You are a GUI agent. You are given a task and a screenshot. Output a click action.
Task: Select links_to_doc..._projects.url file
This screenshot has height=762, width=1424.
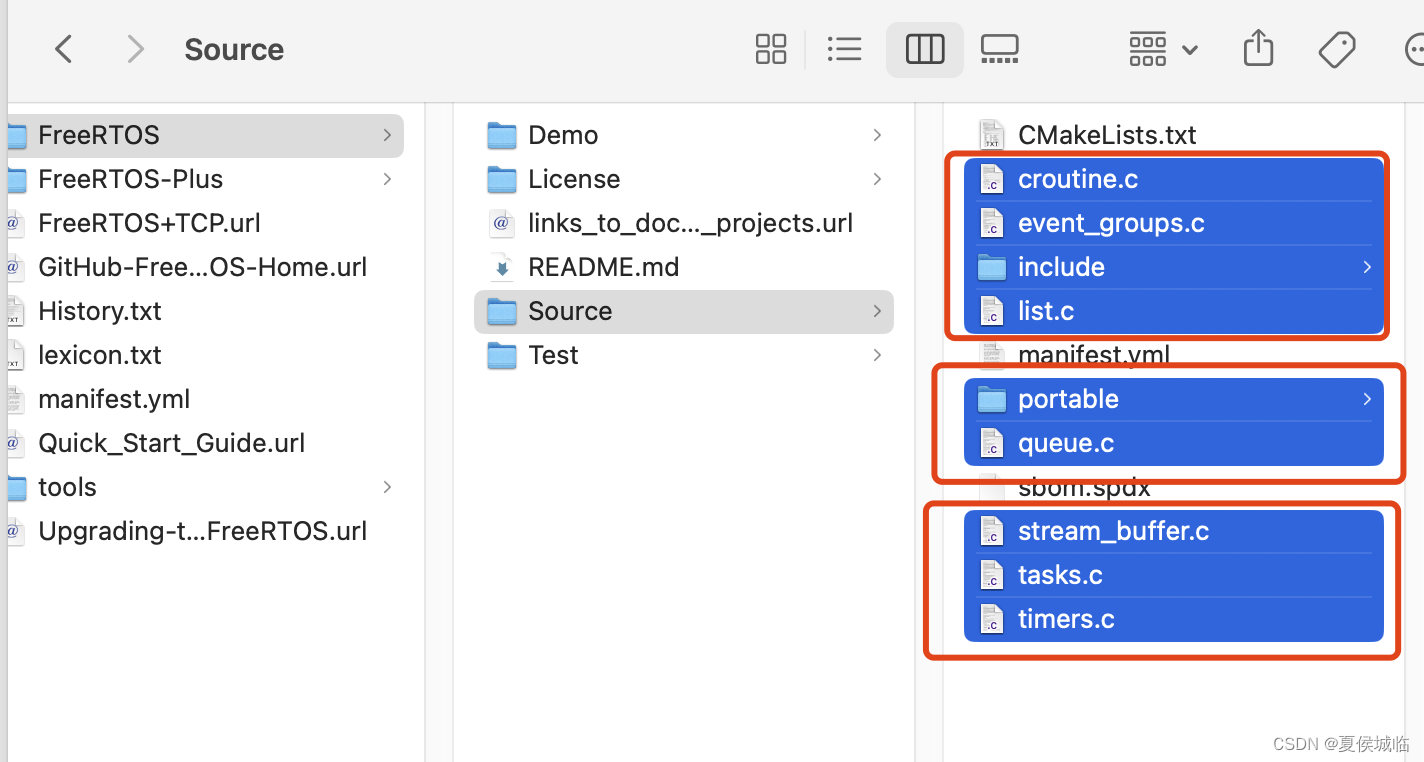coord(684,223)
